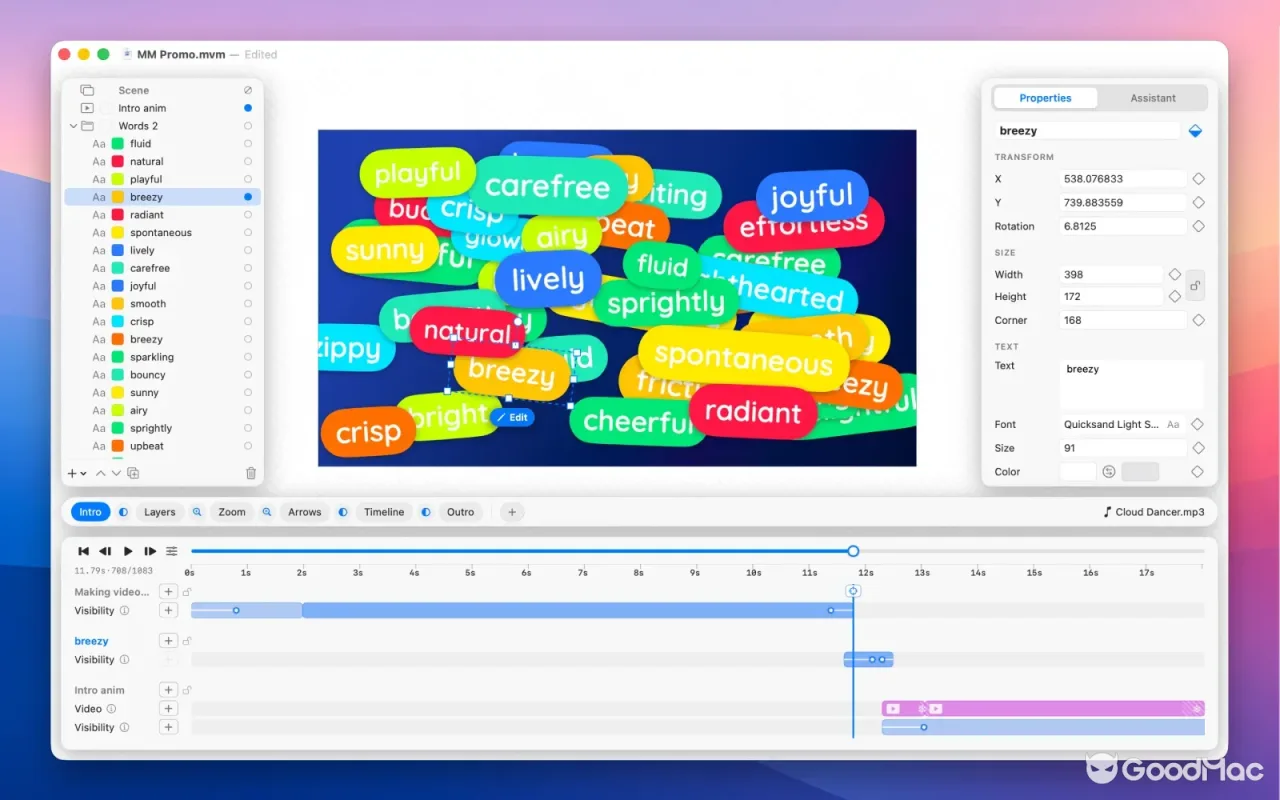Step forward one frame in playback controls
The image size is (1280, 800).
(150, 551)
